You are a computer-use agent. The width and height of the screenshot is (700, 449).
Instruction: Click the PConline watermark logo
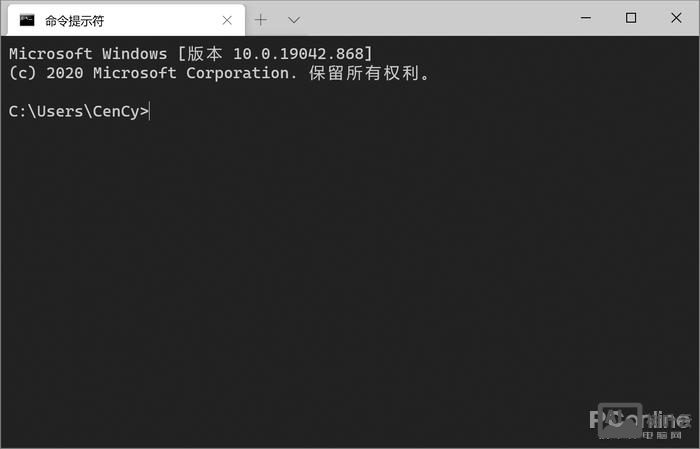click(x=639, y=421)
